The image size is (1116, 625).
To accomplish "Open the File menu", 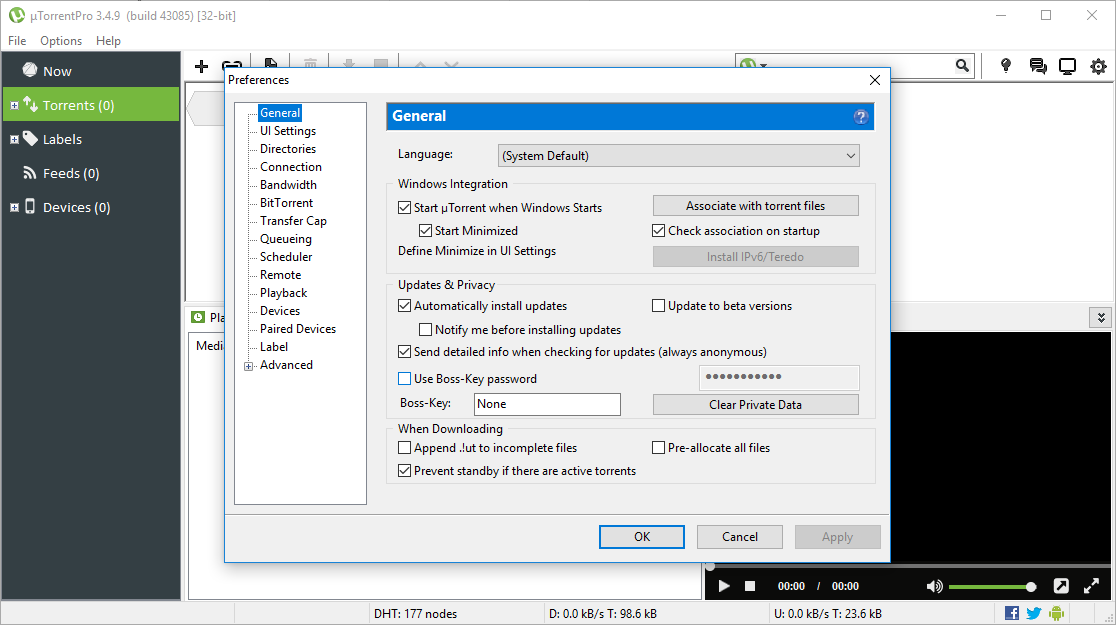I will 17,41.
